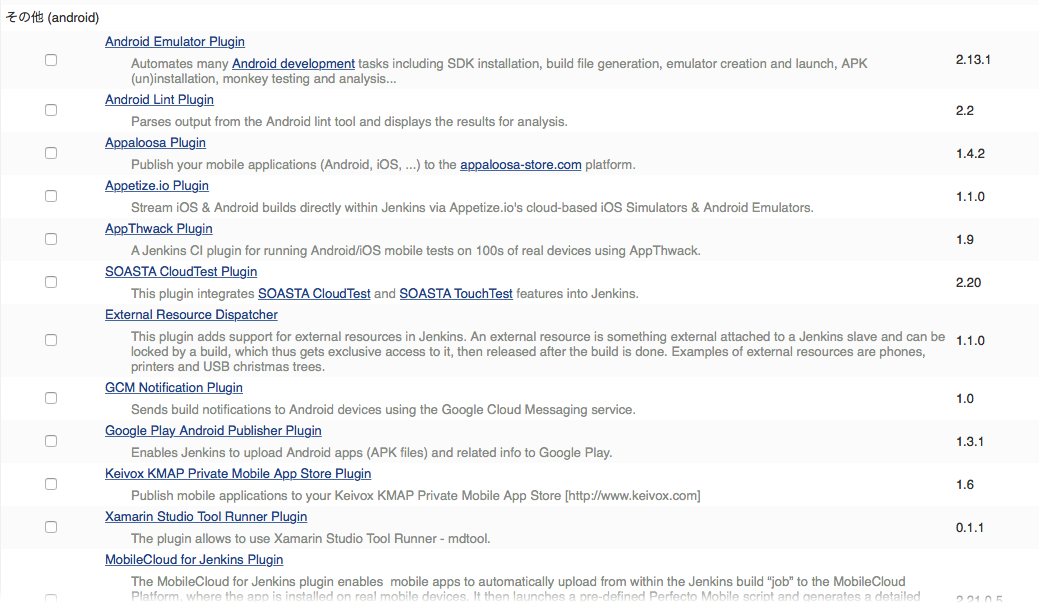
Task: Follow the GCM Notification Plugin link
Action: pyautogui.click(x=174, y=388)
